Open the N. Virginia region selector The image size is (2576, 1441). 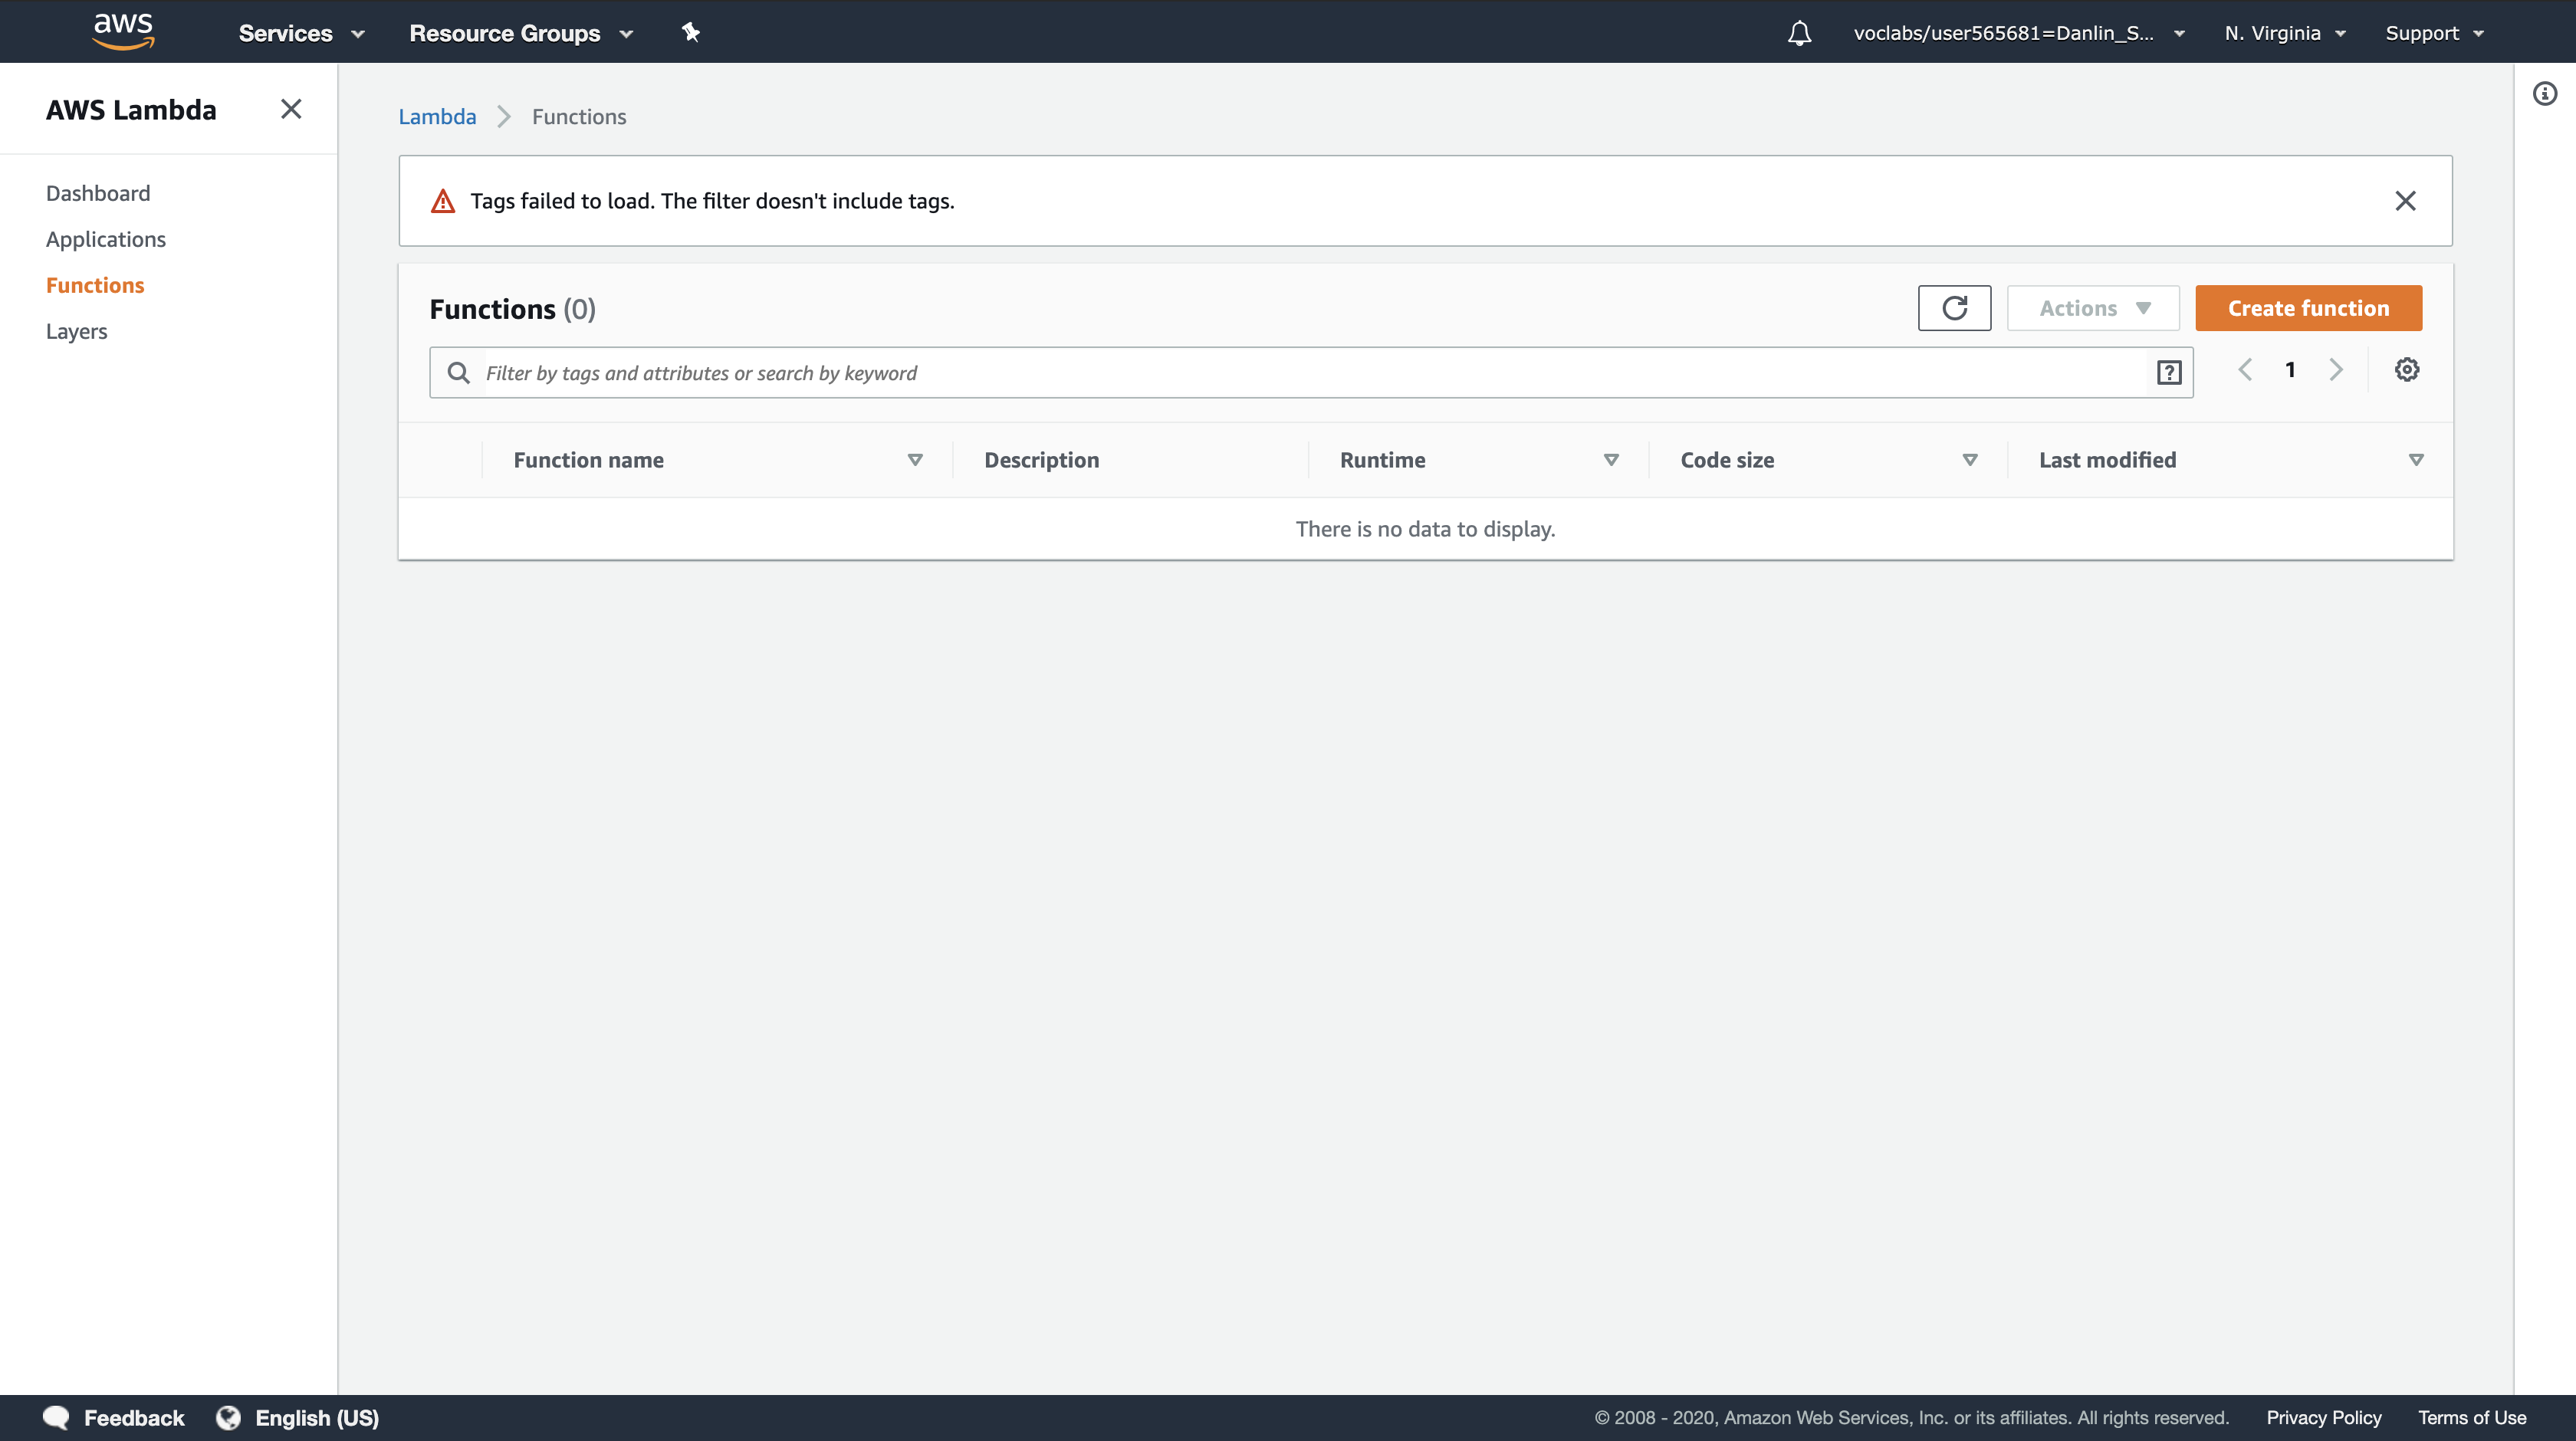(x=2284, y=33)
